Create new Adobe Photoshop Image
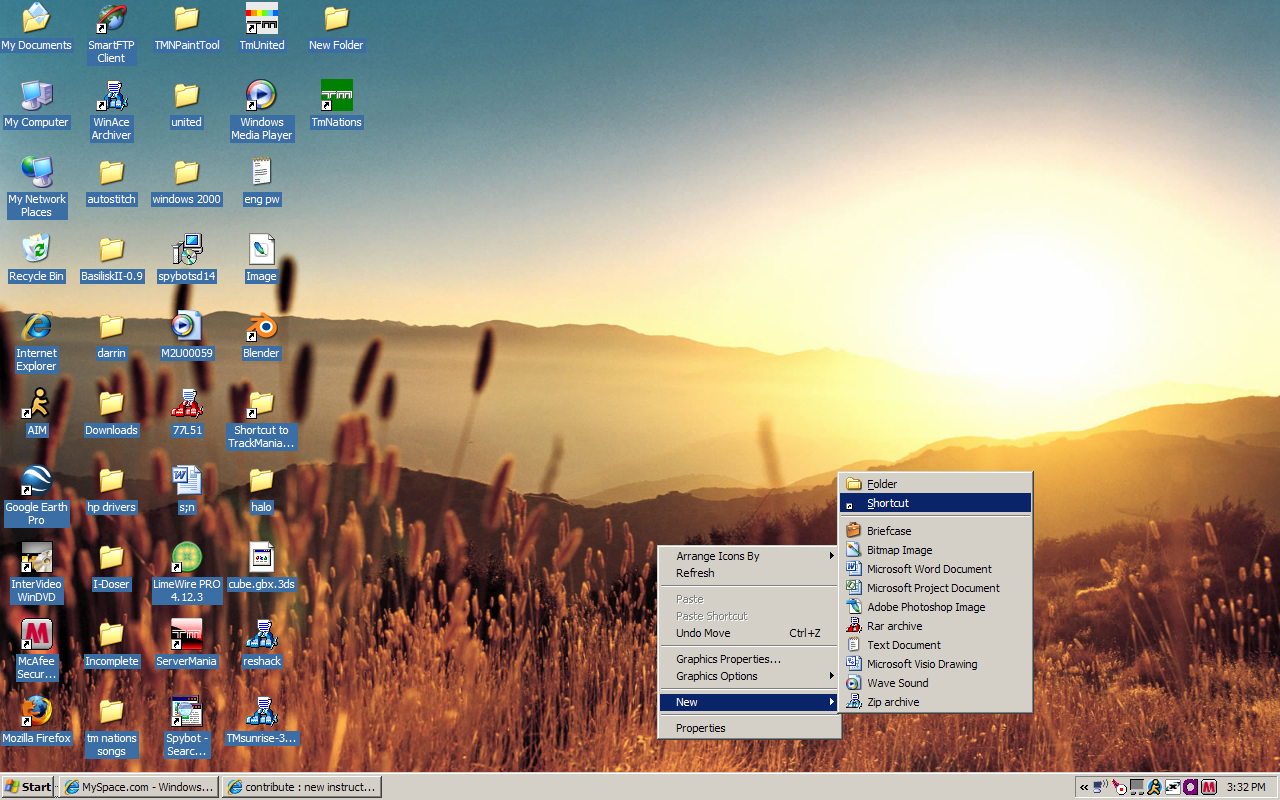This screenshot has height=800, width=1280. [x=935, y=607]
